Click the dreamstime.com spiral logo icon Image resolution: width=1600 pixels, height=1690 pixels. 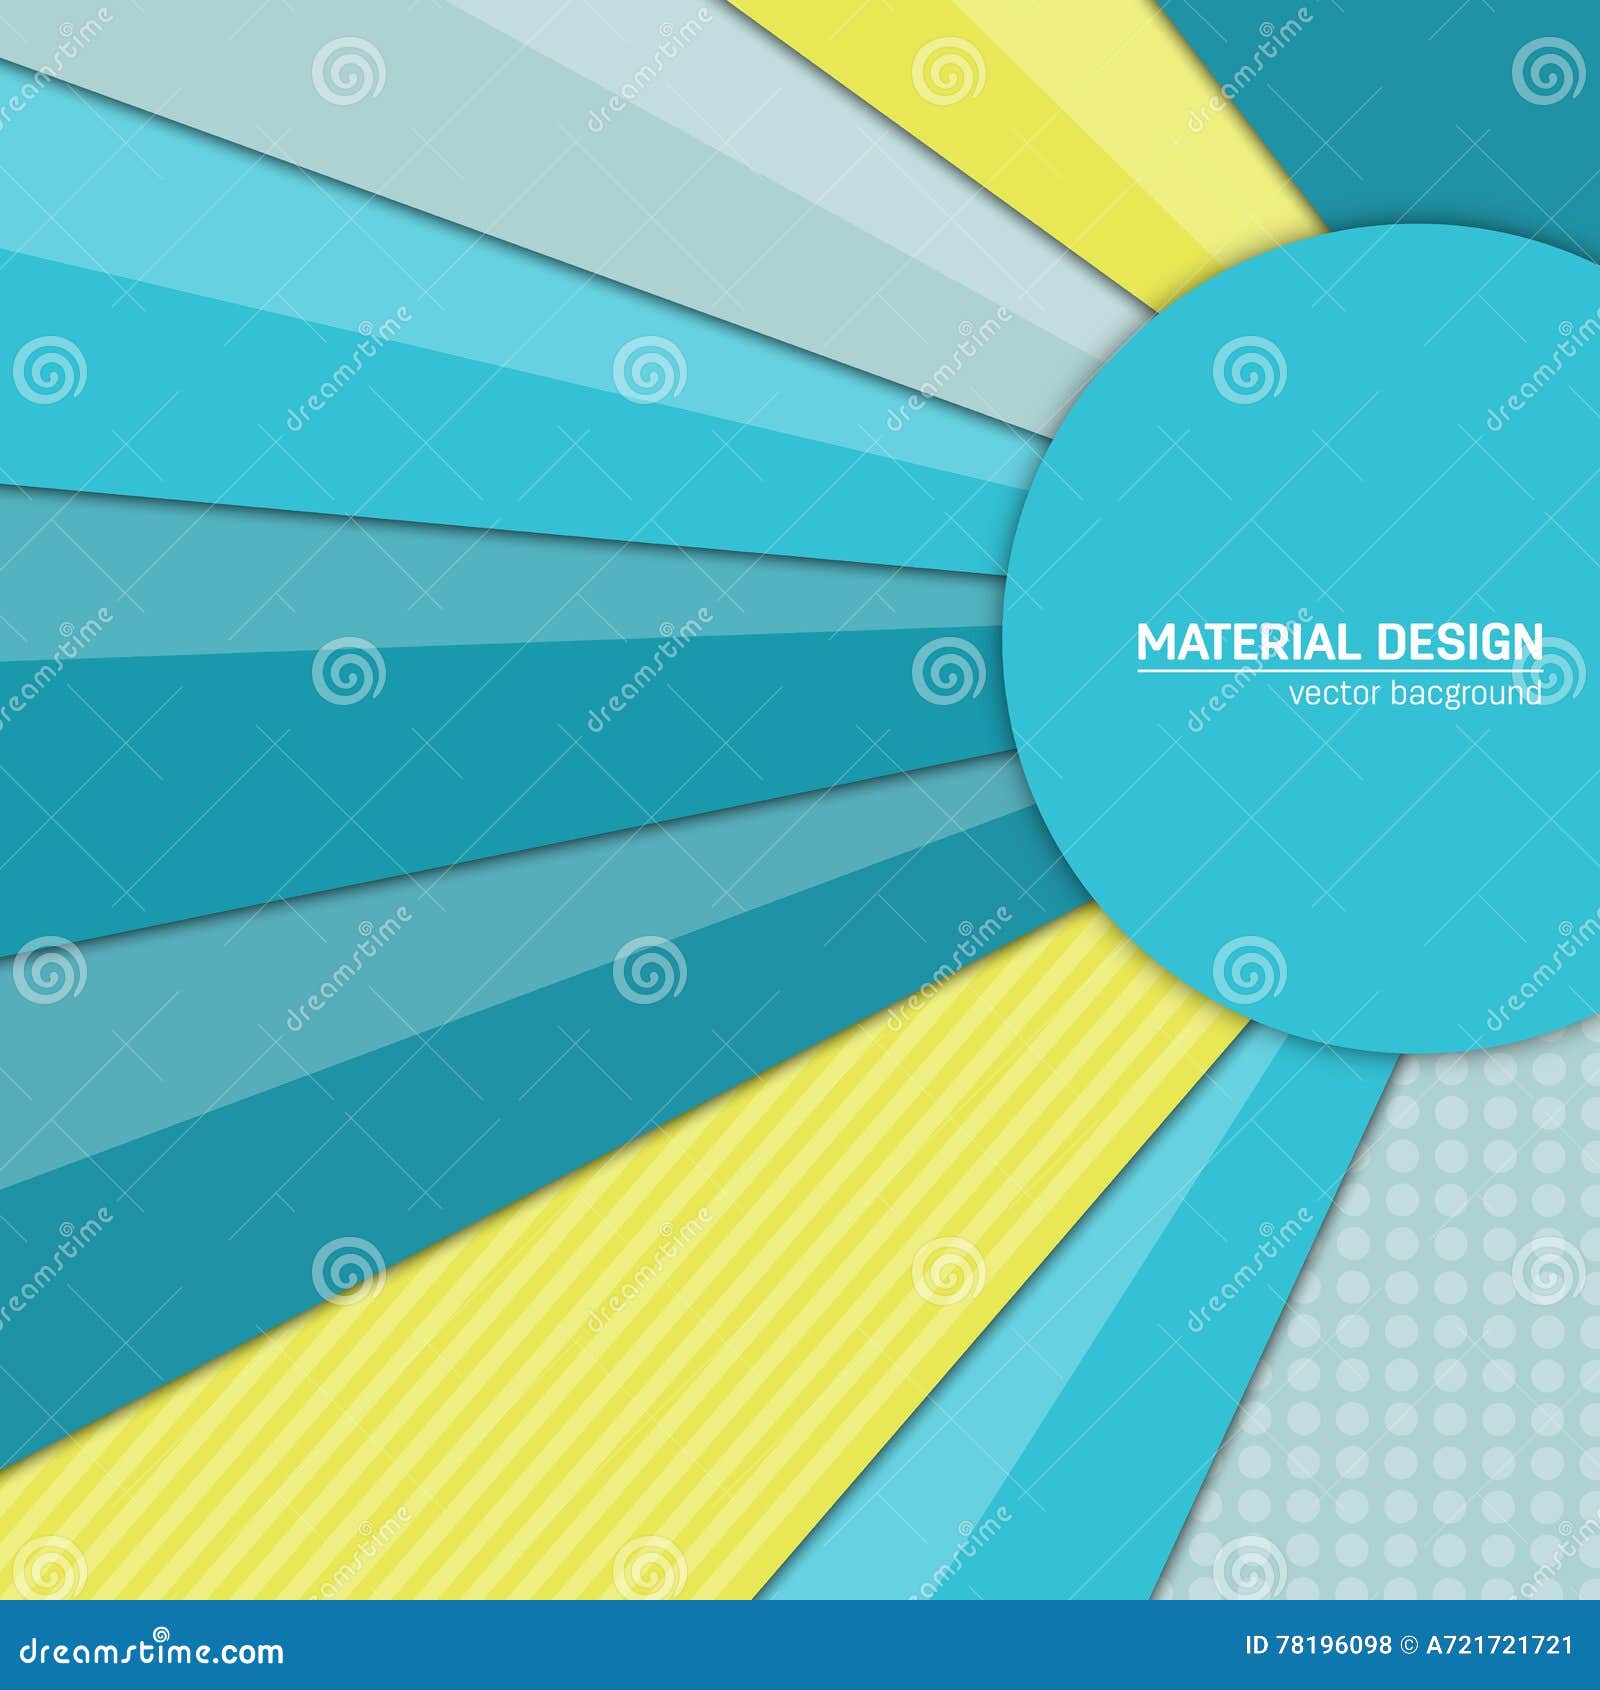pos(160,1633)
